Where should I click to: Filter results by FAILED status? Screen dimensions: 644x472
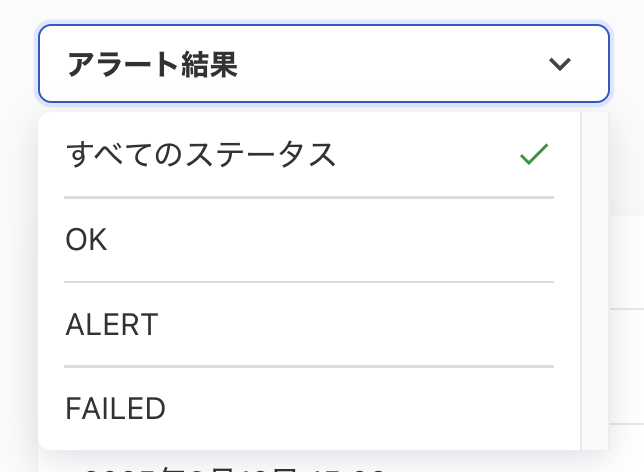pyautogui.click(x=115, y=408)
